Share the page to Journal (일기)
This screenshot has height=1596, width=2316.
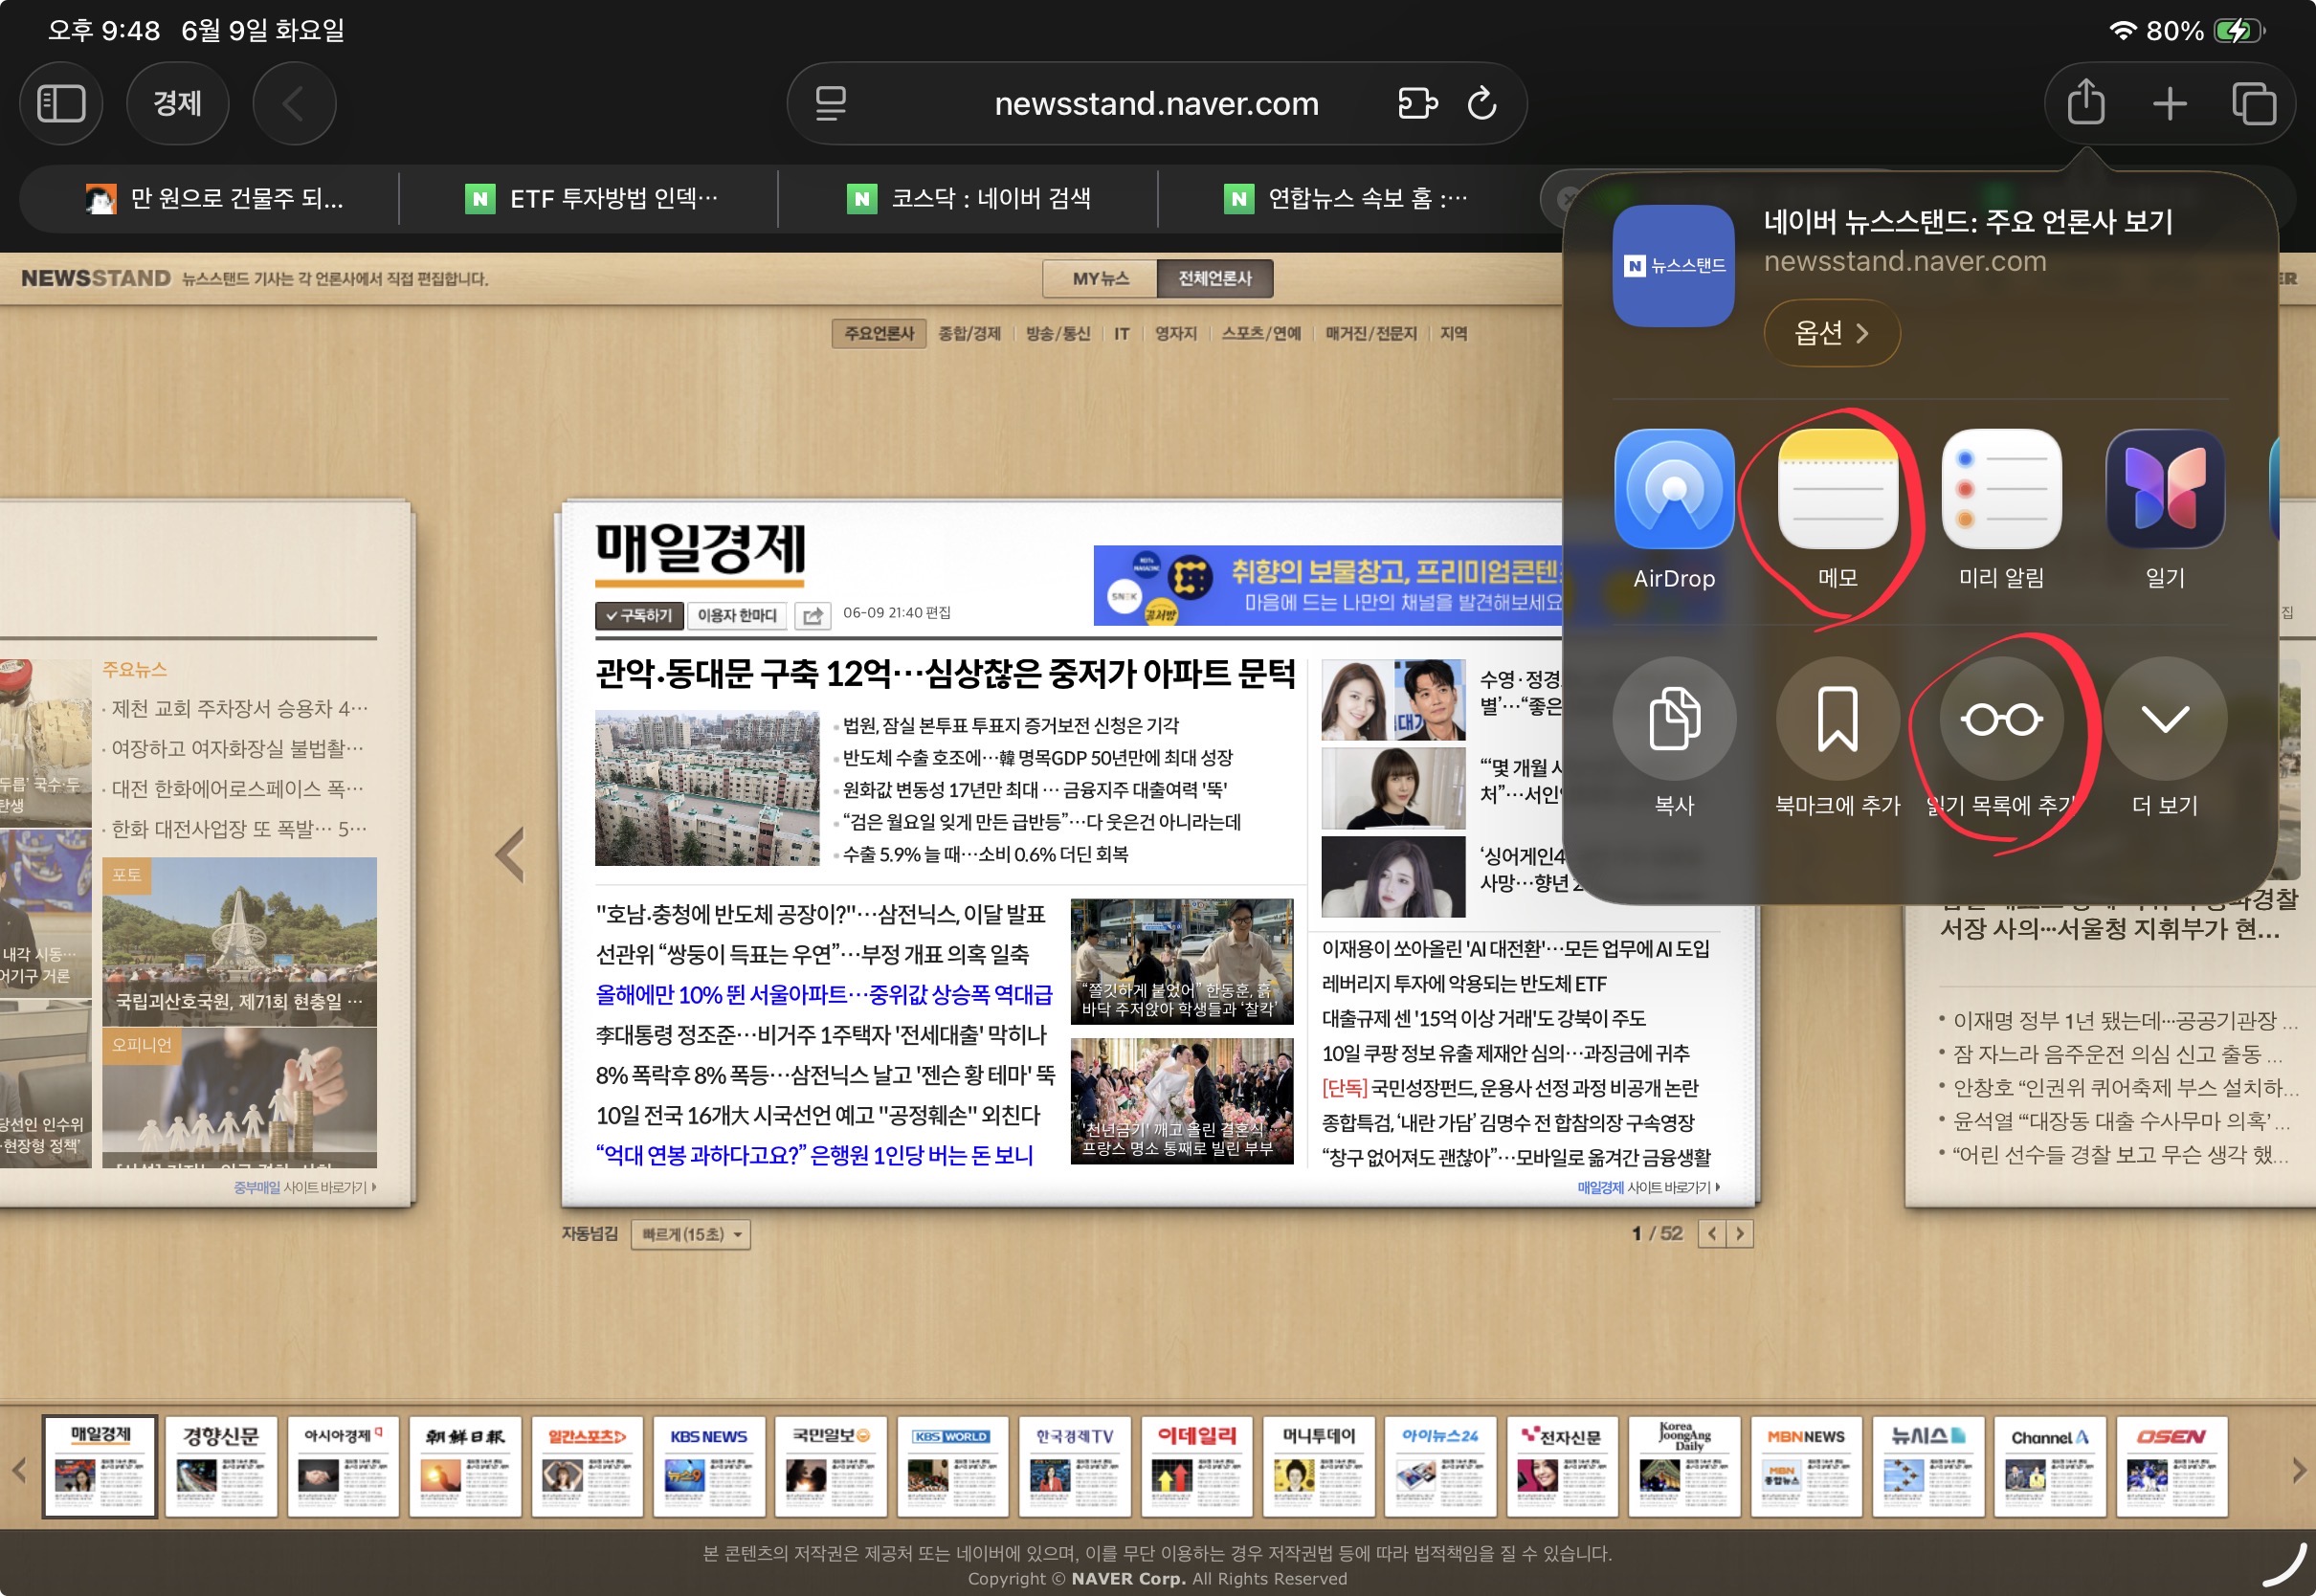pos(2166,510)
